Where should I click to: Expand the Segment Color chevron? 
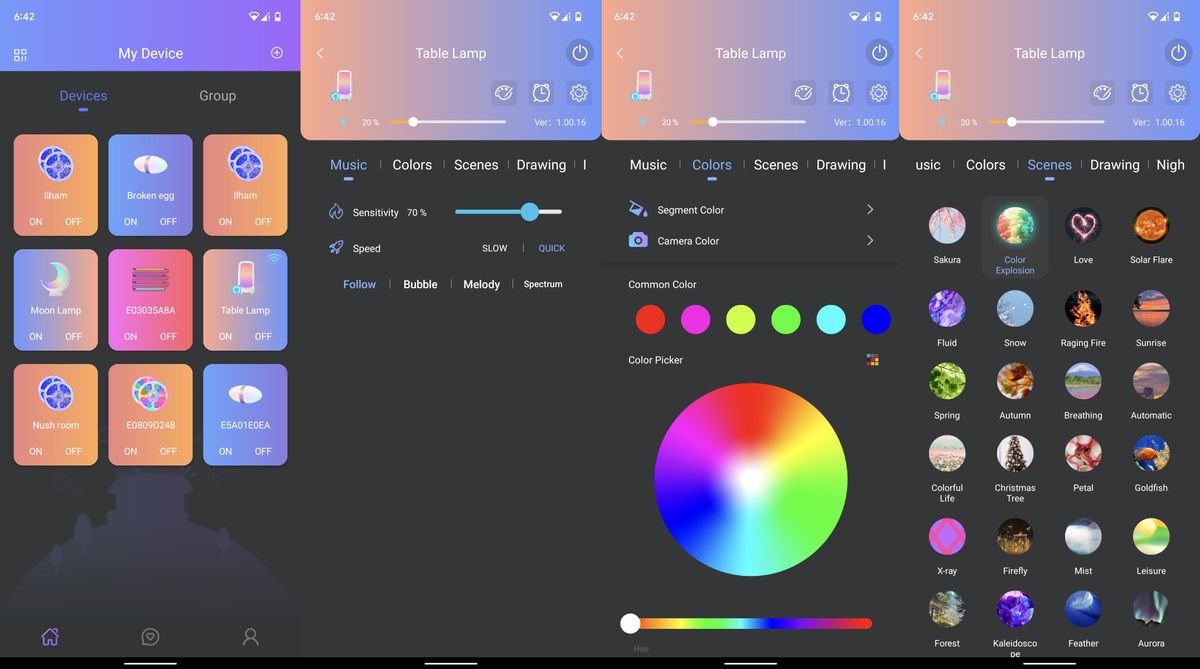point(870,210)
